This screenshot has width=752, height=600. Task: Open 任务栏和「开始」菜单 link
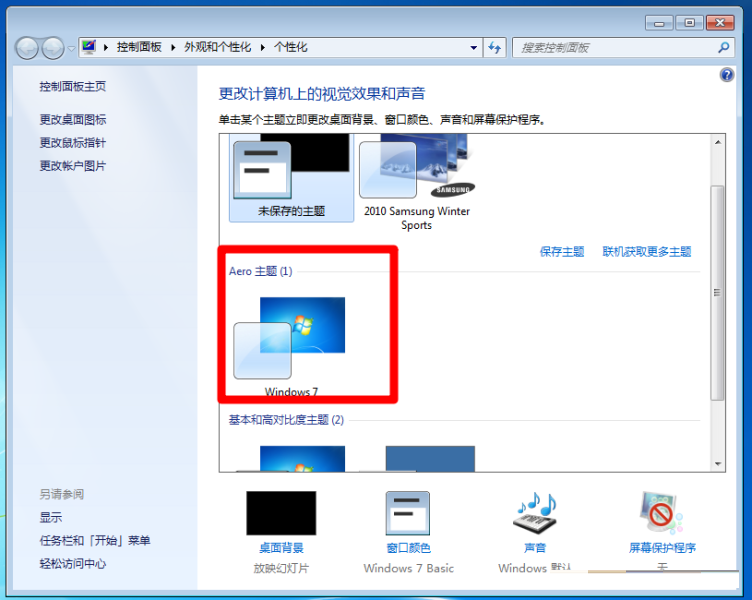click(x=94, y=541)
